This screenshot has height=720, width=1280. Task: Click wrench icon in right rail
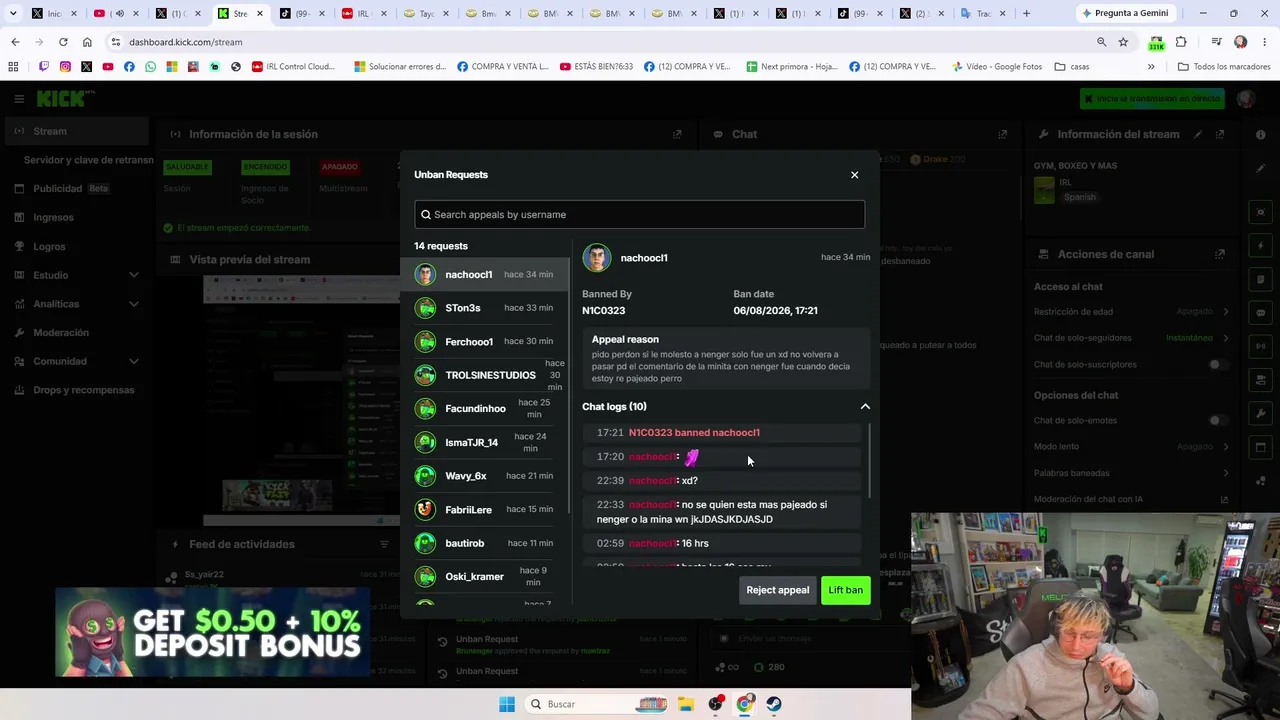coord(1260,414)
